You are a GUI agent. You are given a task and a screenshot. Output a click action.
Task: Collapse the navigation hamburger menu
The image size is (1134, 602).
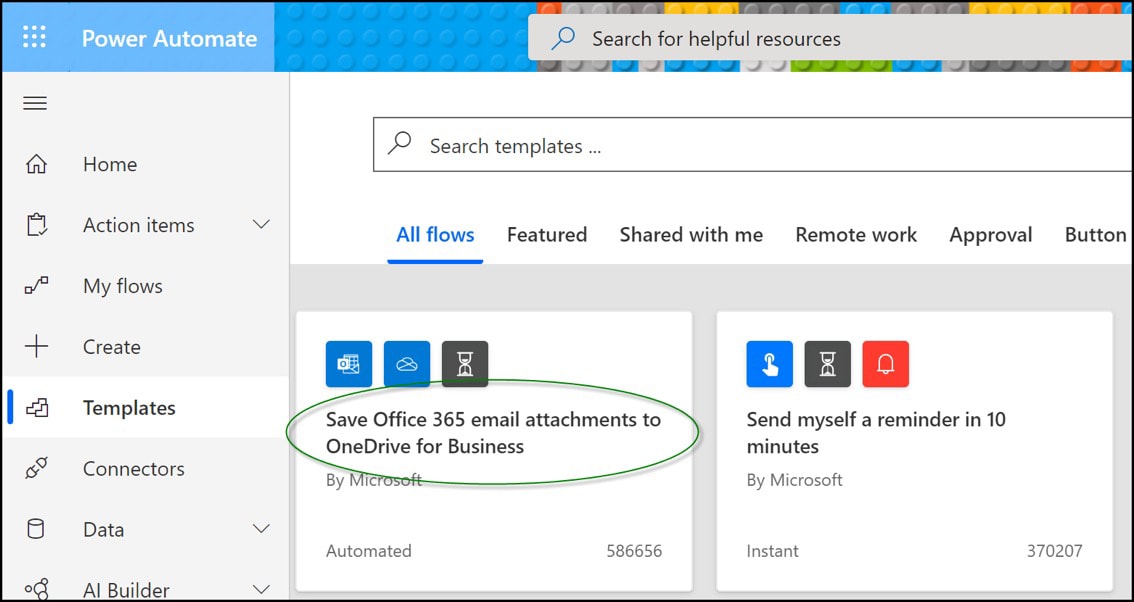point(35,103)
